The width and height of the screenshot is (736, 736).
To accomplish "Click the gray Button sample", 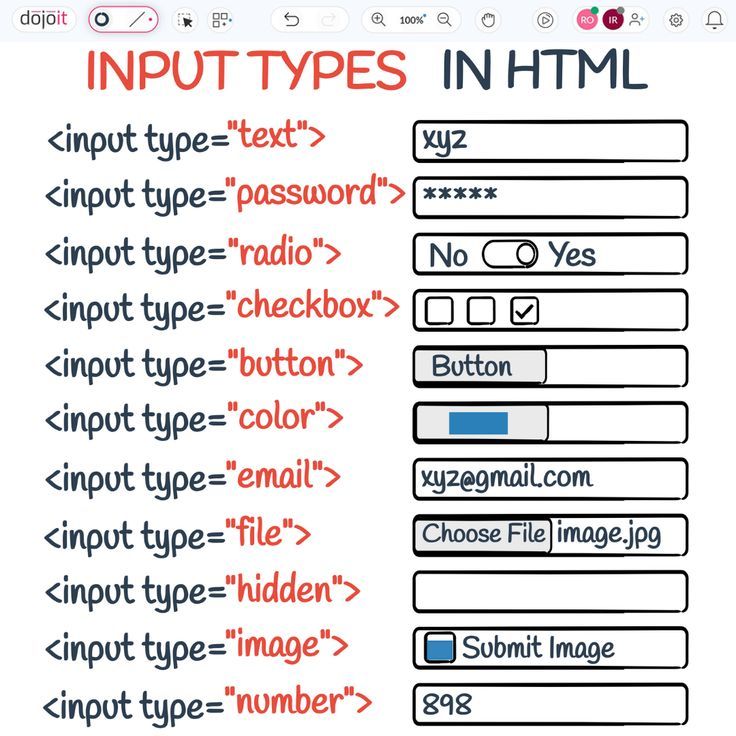I will coord(480,366).
